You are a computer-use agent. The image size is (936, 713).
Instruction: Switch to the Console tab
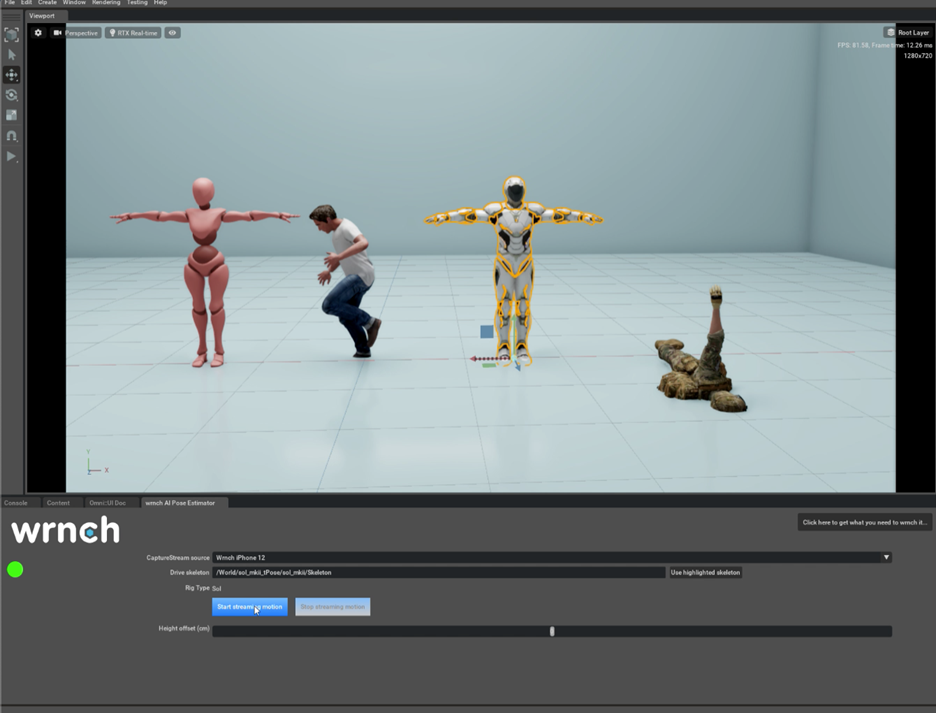(16, 502)
